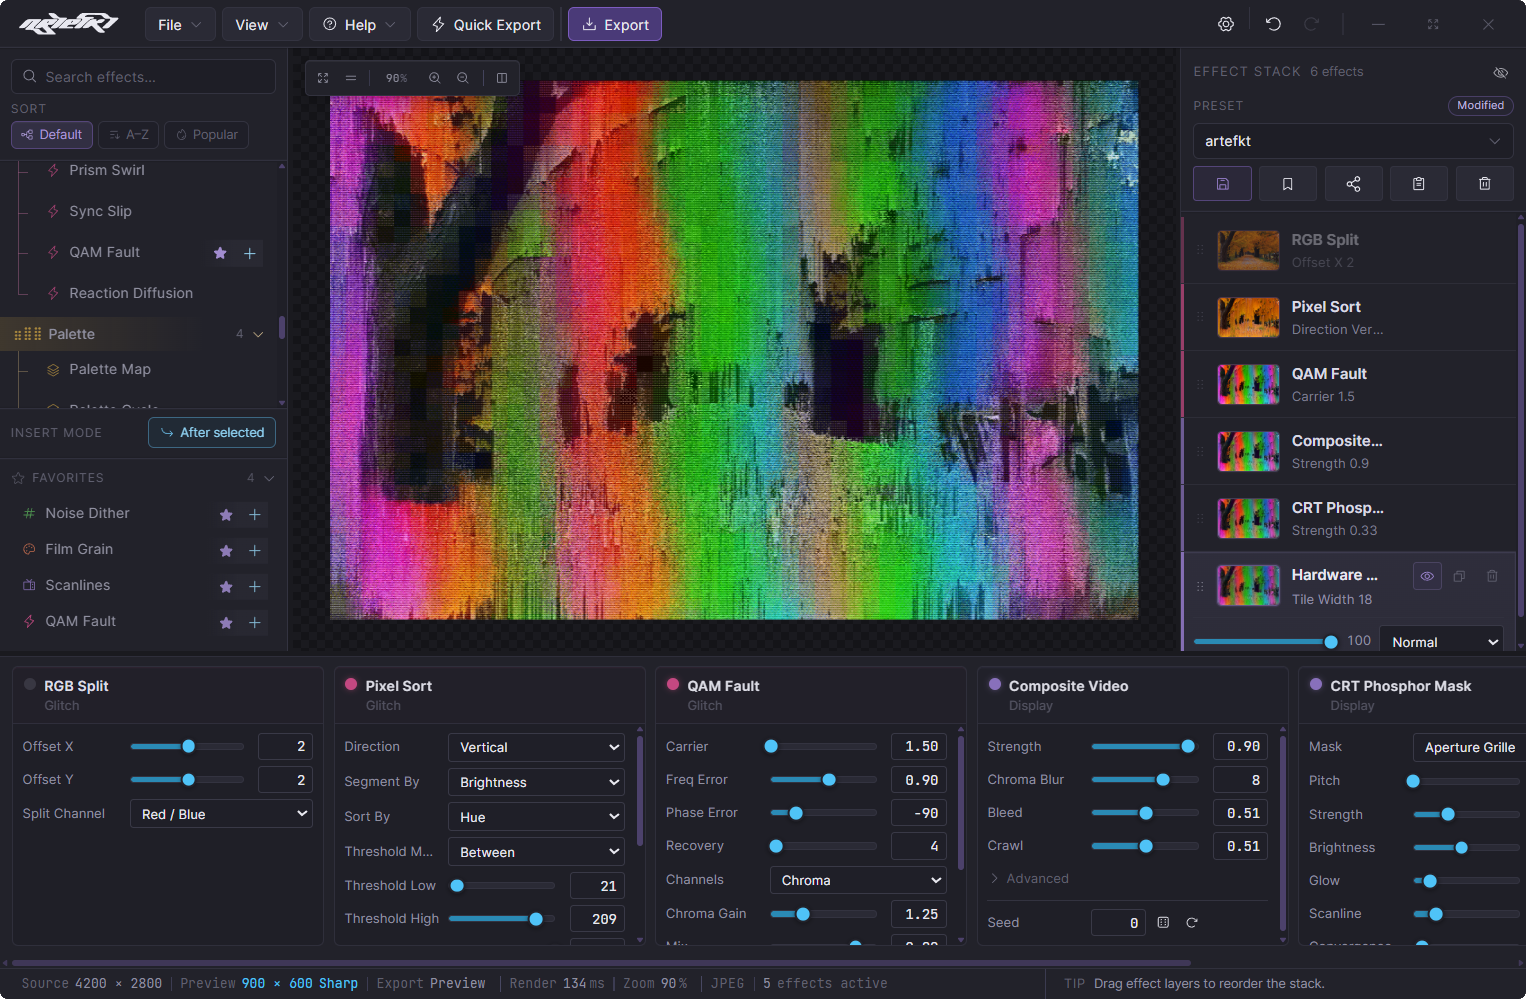This screenshot has height=999, width=1526.
Task: Click the Threshold High slider
Action: (502, 919)
